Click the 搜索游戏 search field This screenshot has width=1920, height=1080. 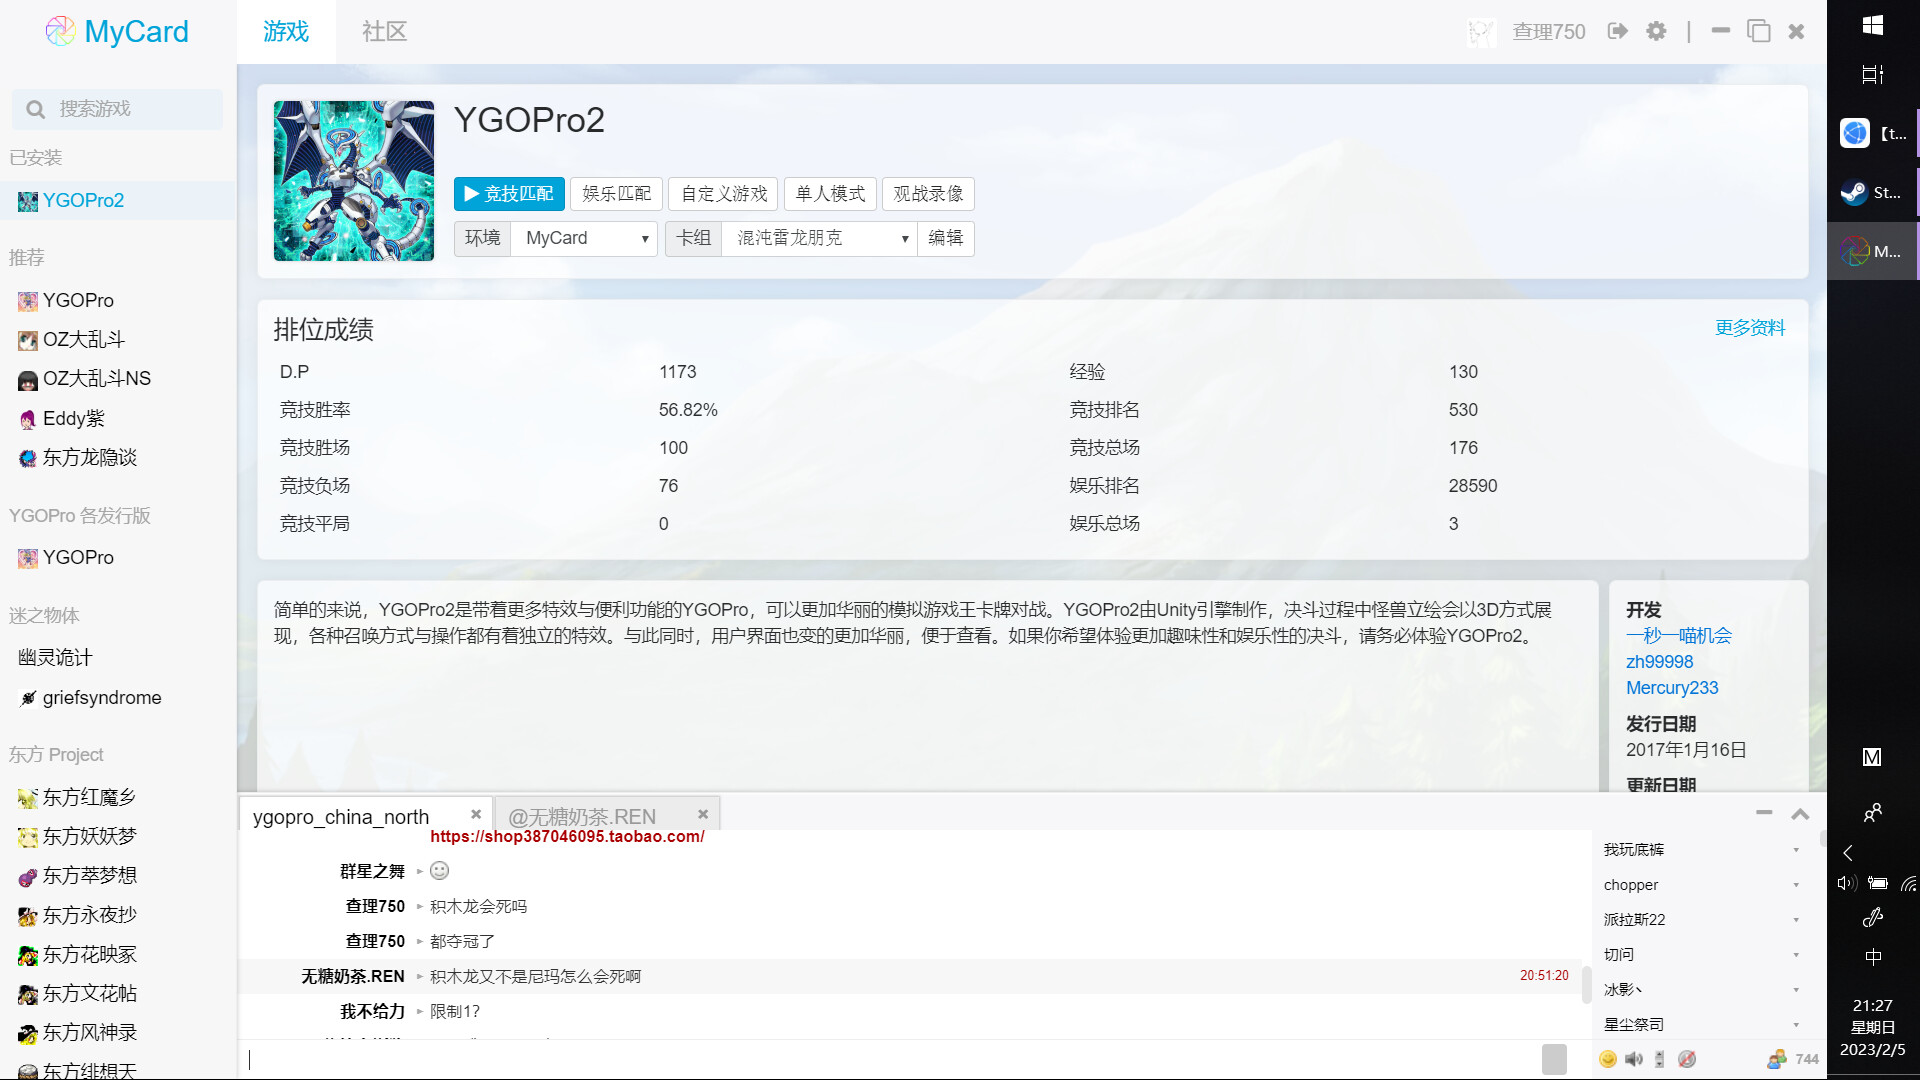(117, 109)
